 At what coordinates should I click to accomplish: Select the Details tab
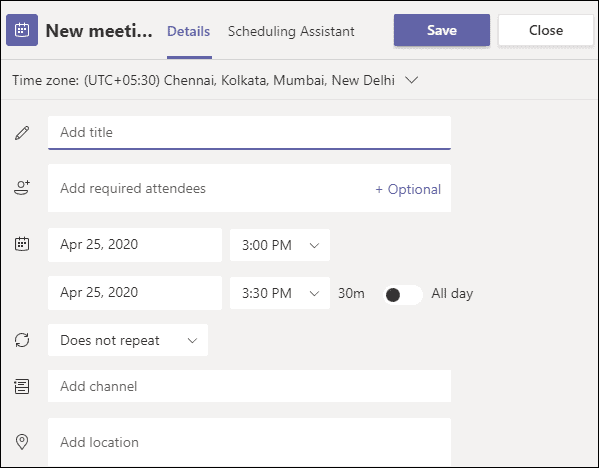[189, 31]
